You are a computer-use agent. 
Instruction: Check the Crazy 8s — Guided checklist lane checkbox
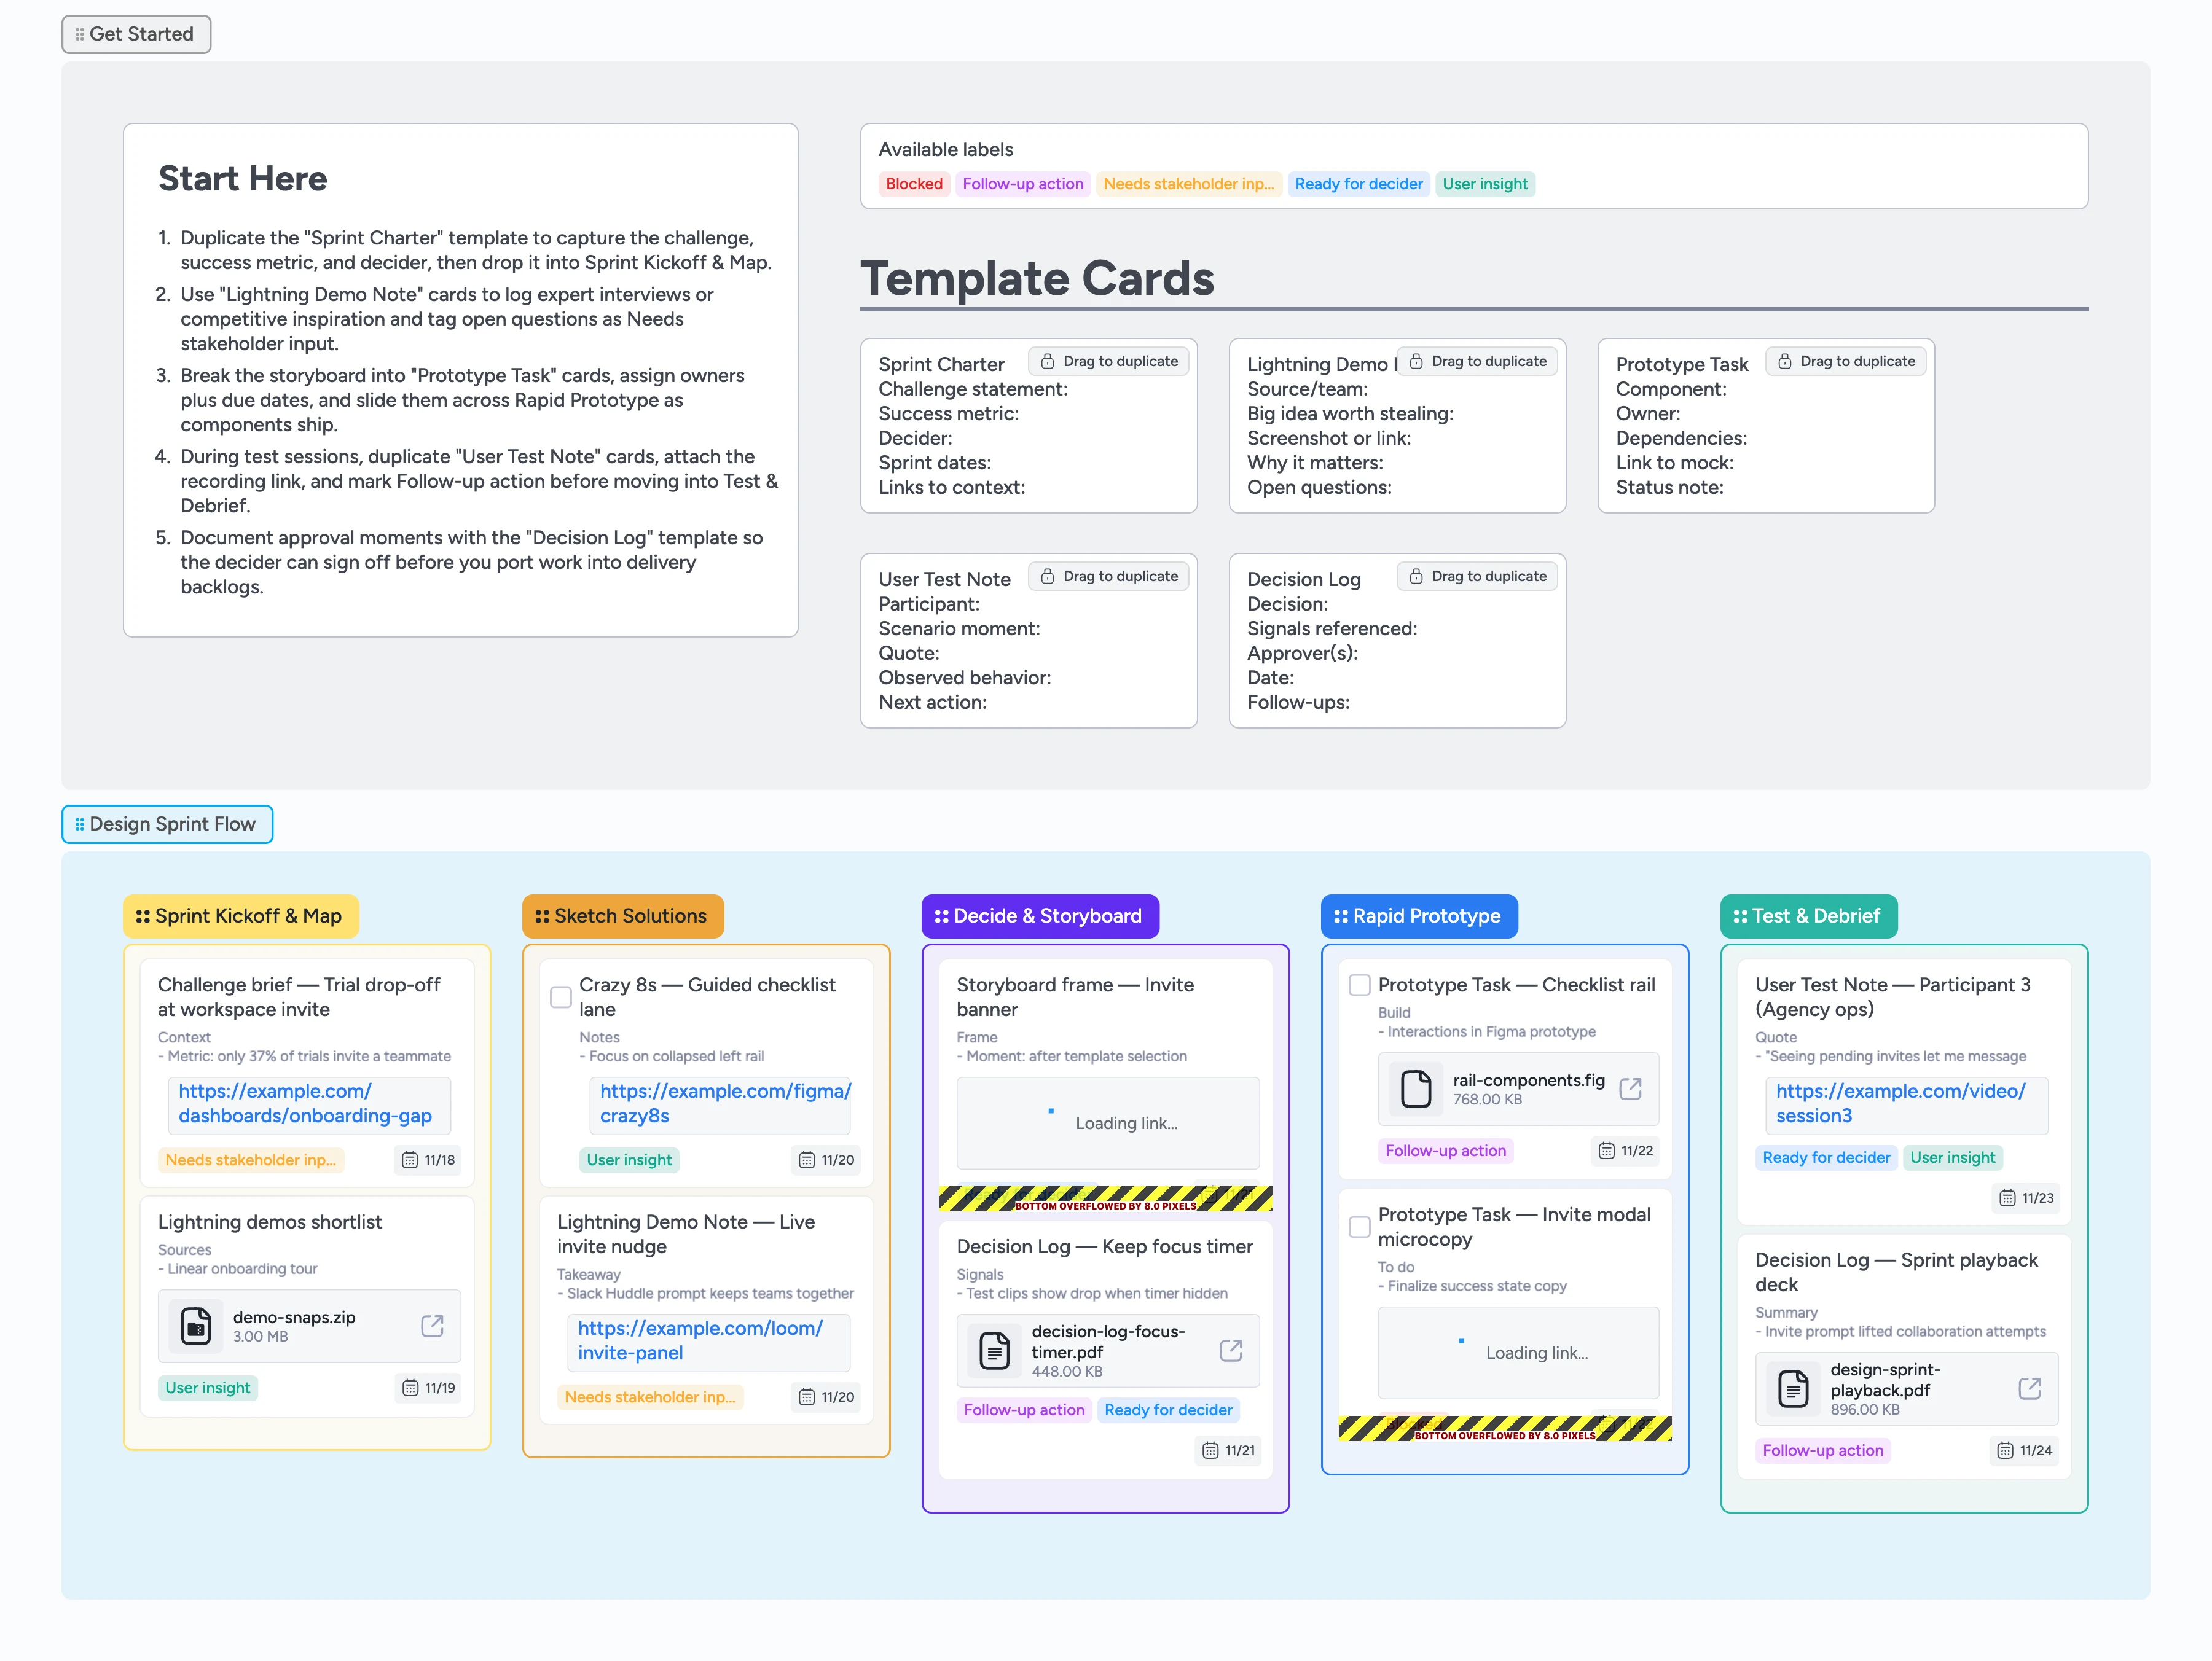(561, 997)
